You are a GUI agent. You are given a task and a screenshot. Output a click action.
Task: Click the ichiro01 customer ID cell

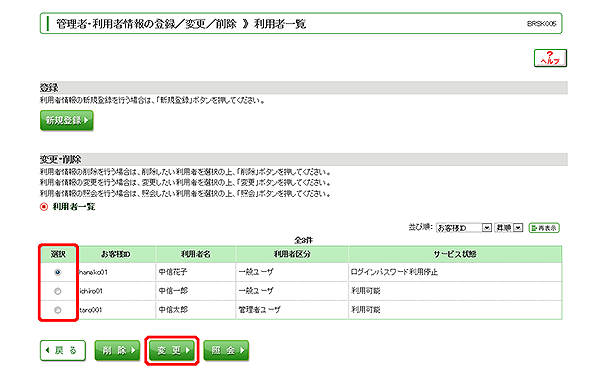(116, 291)
